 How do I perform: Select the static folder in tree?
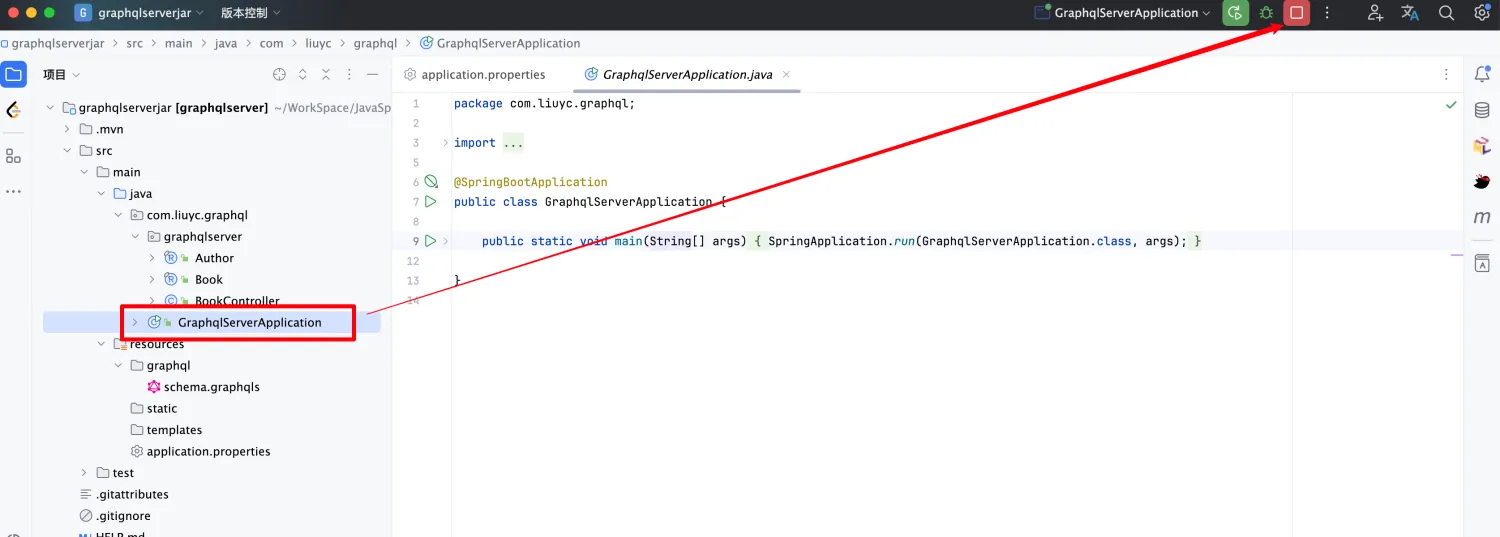[162, 408]
